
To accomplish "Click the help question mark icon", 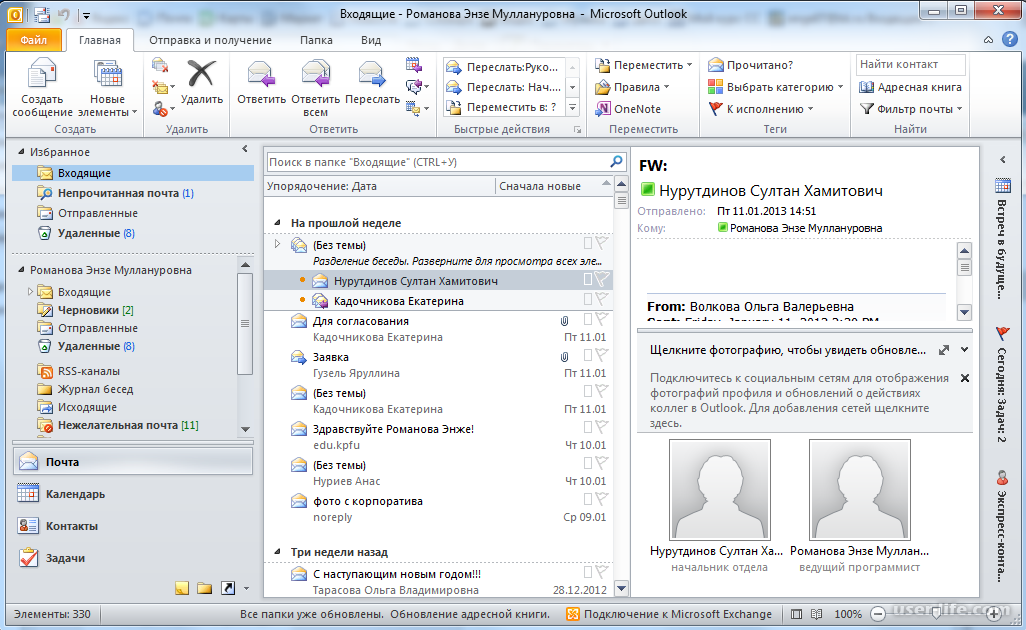I will pos(1010,40).
